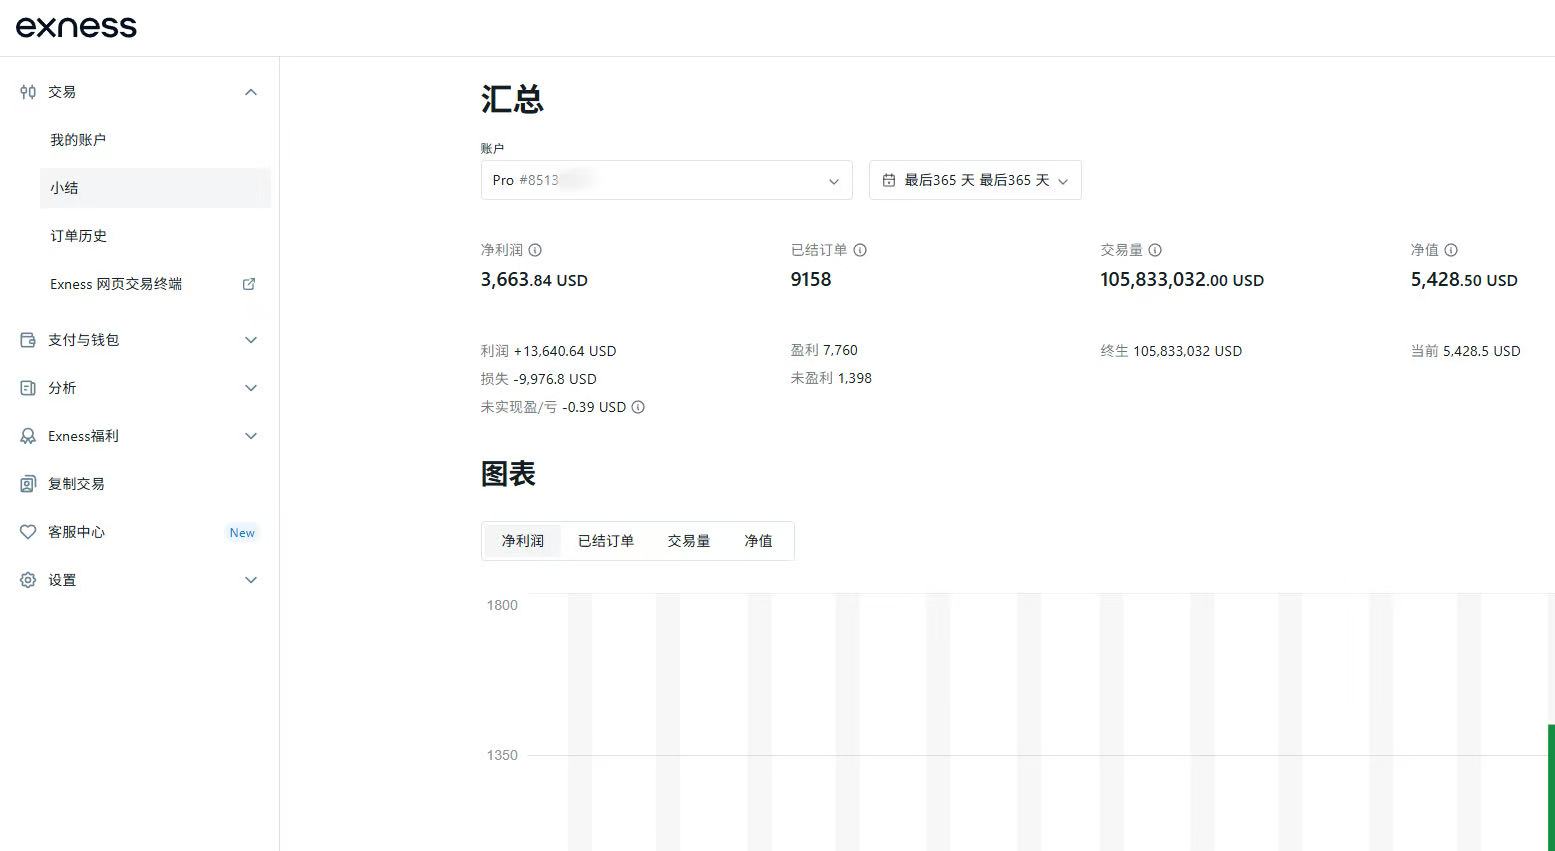Screen dimensions: 1555x851
Task: Expand the Exness福利 section chevron
Action: (x=251, y=436)
